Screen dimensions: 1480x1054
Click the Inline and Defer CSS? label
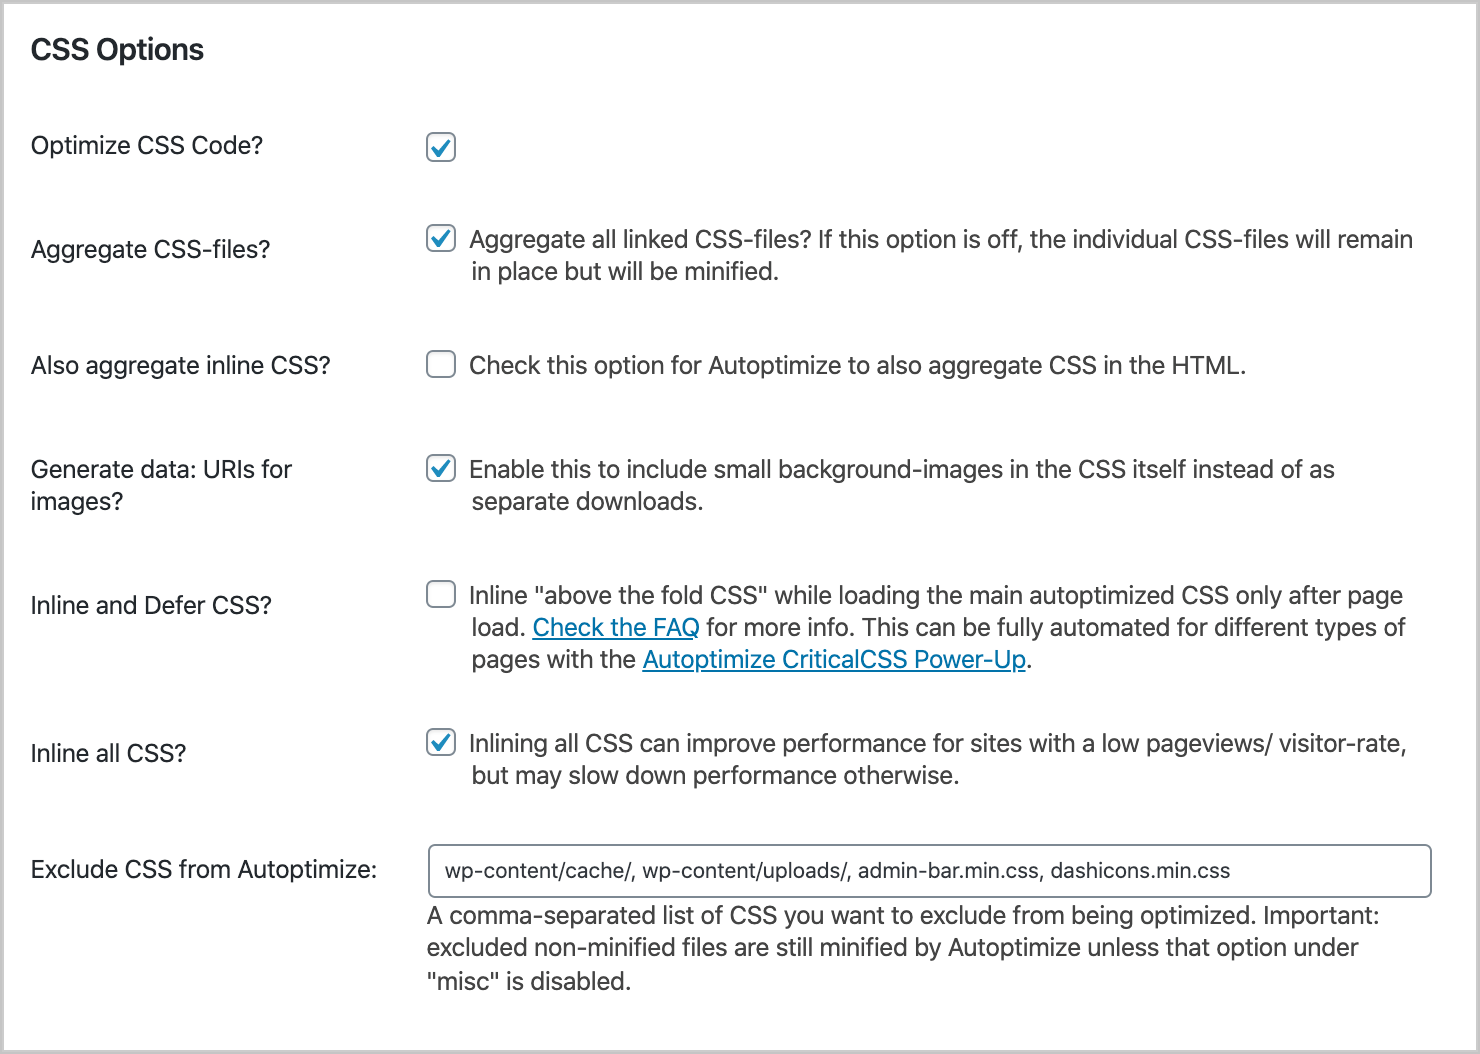(x=151, y=605)
